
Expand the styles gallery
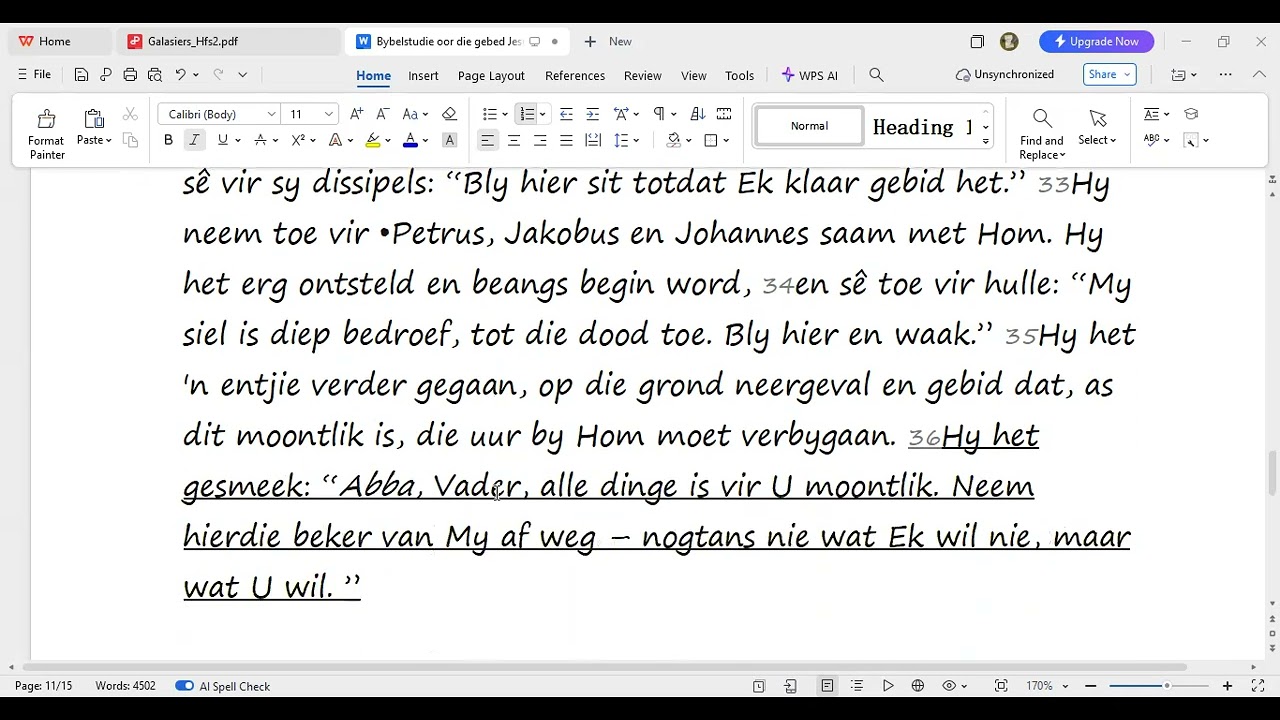click(x=985, y=141)
